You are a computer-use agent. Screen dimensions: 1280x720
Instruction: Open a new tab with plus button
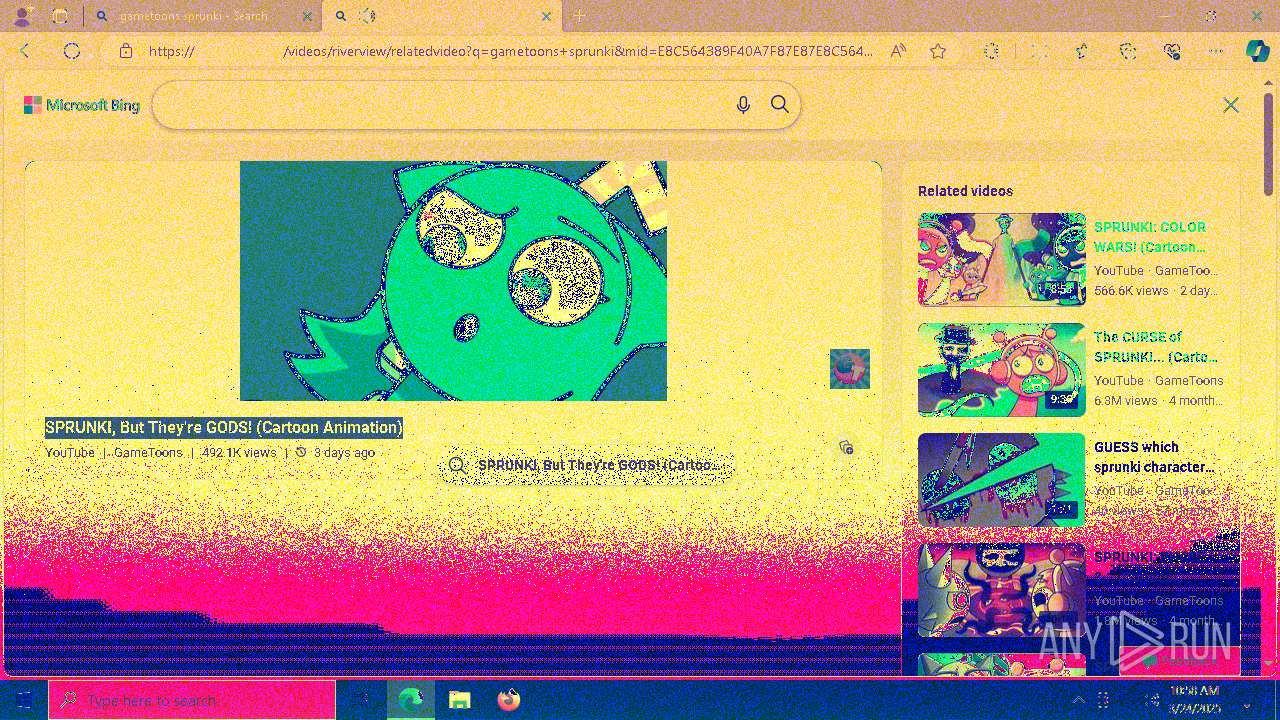click(x=579, y=16)
